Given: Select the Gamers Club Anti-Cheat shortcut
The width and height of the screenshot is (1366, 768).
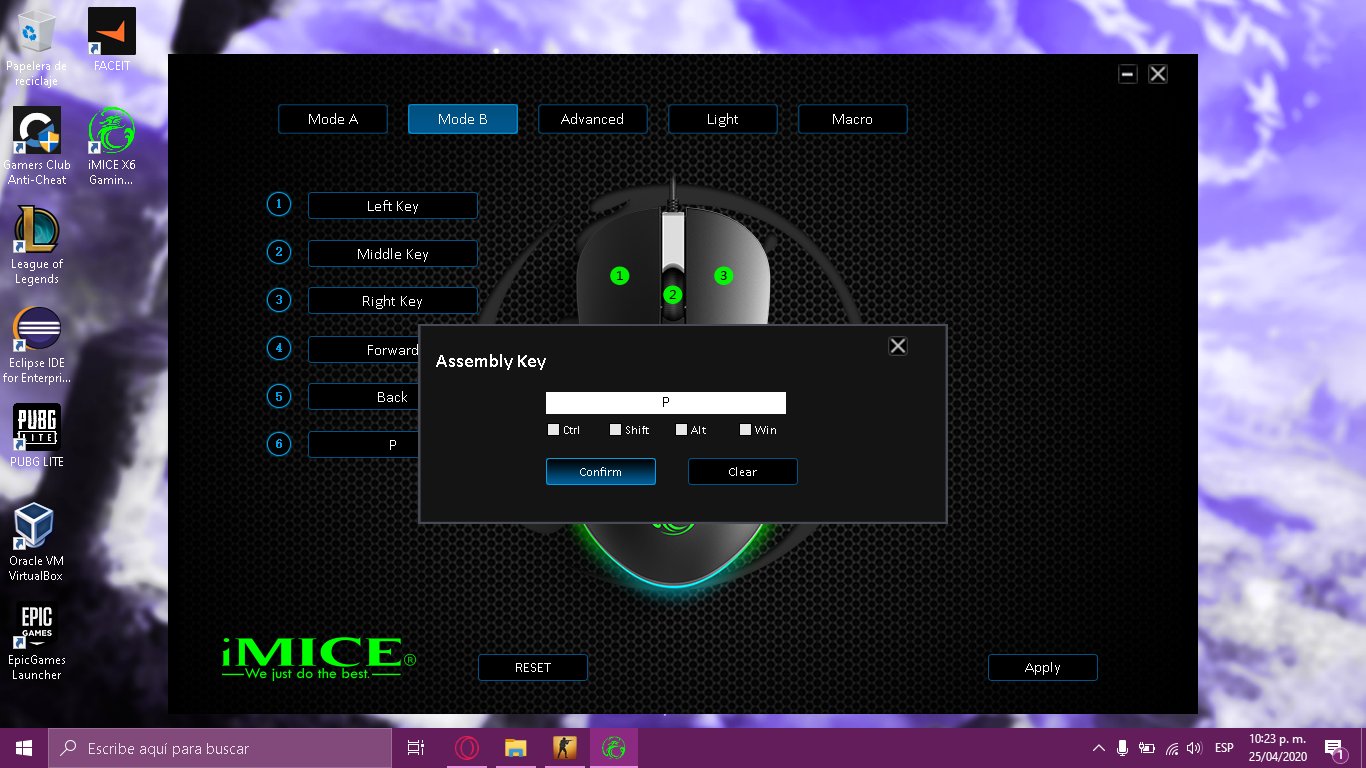Looking at the screenshot, I should (x=37, y=146).
